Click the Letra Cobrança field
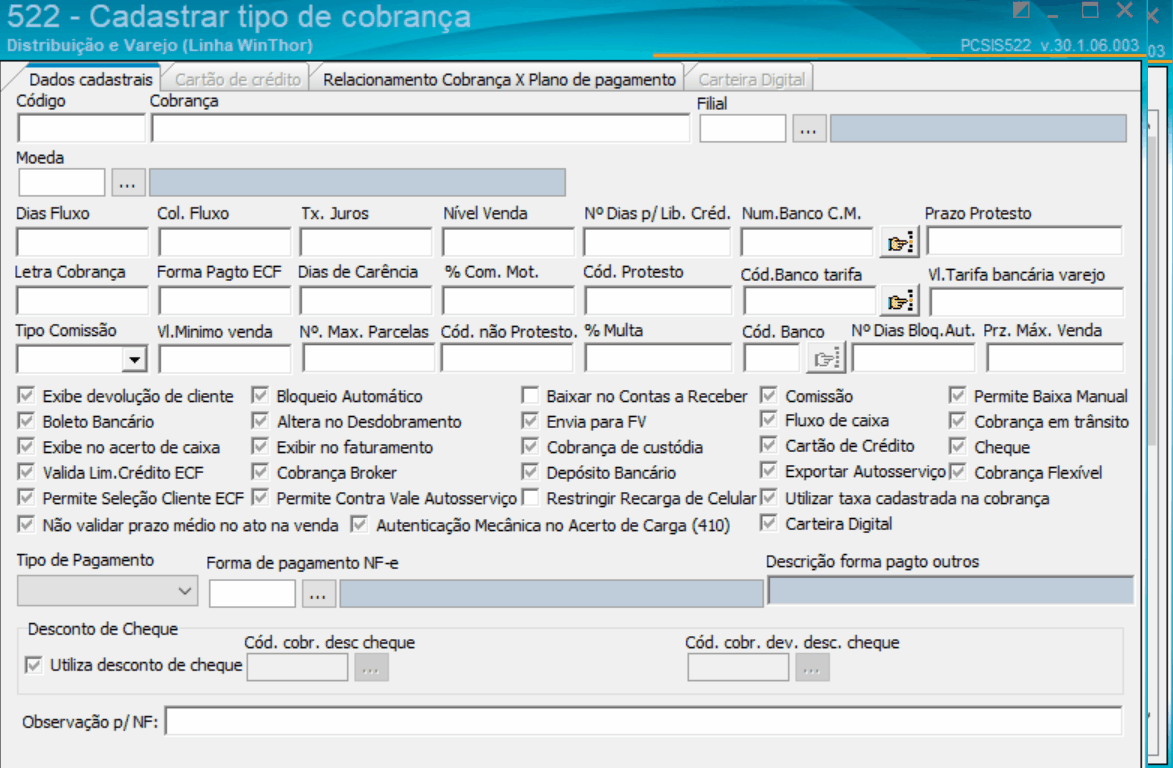The height and width of the screenshot is (768, 1173). [x=82, y=301]
